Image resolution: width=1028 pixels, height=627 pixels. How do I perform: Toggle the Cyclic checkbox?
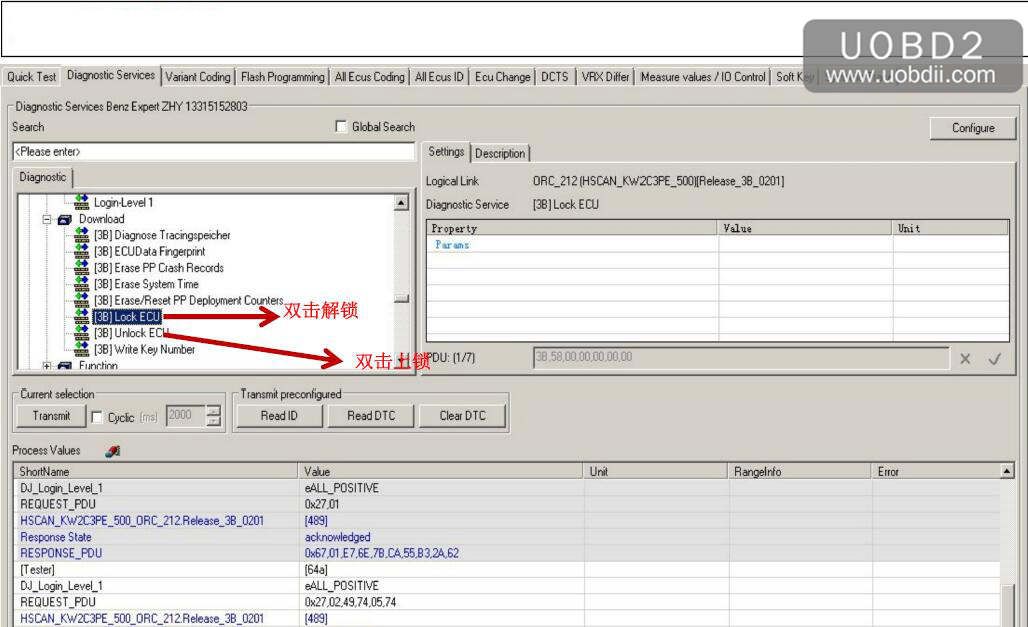tap(97, 417)
